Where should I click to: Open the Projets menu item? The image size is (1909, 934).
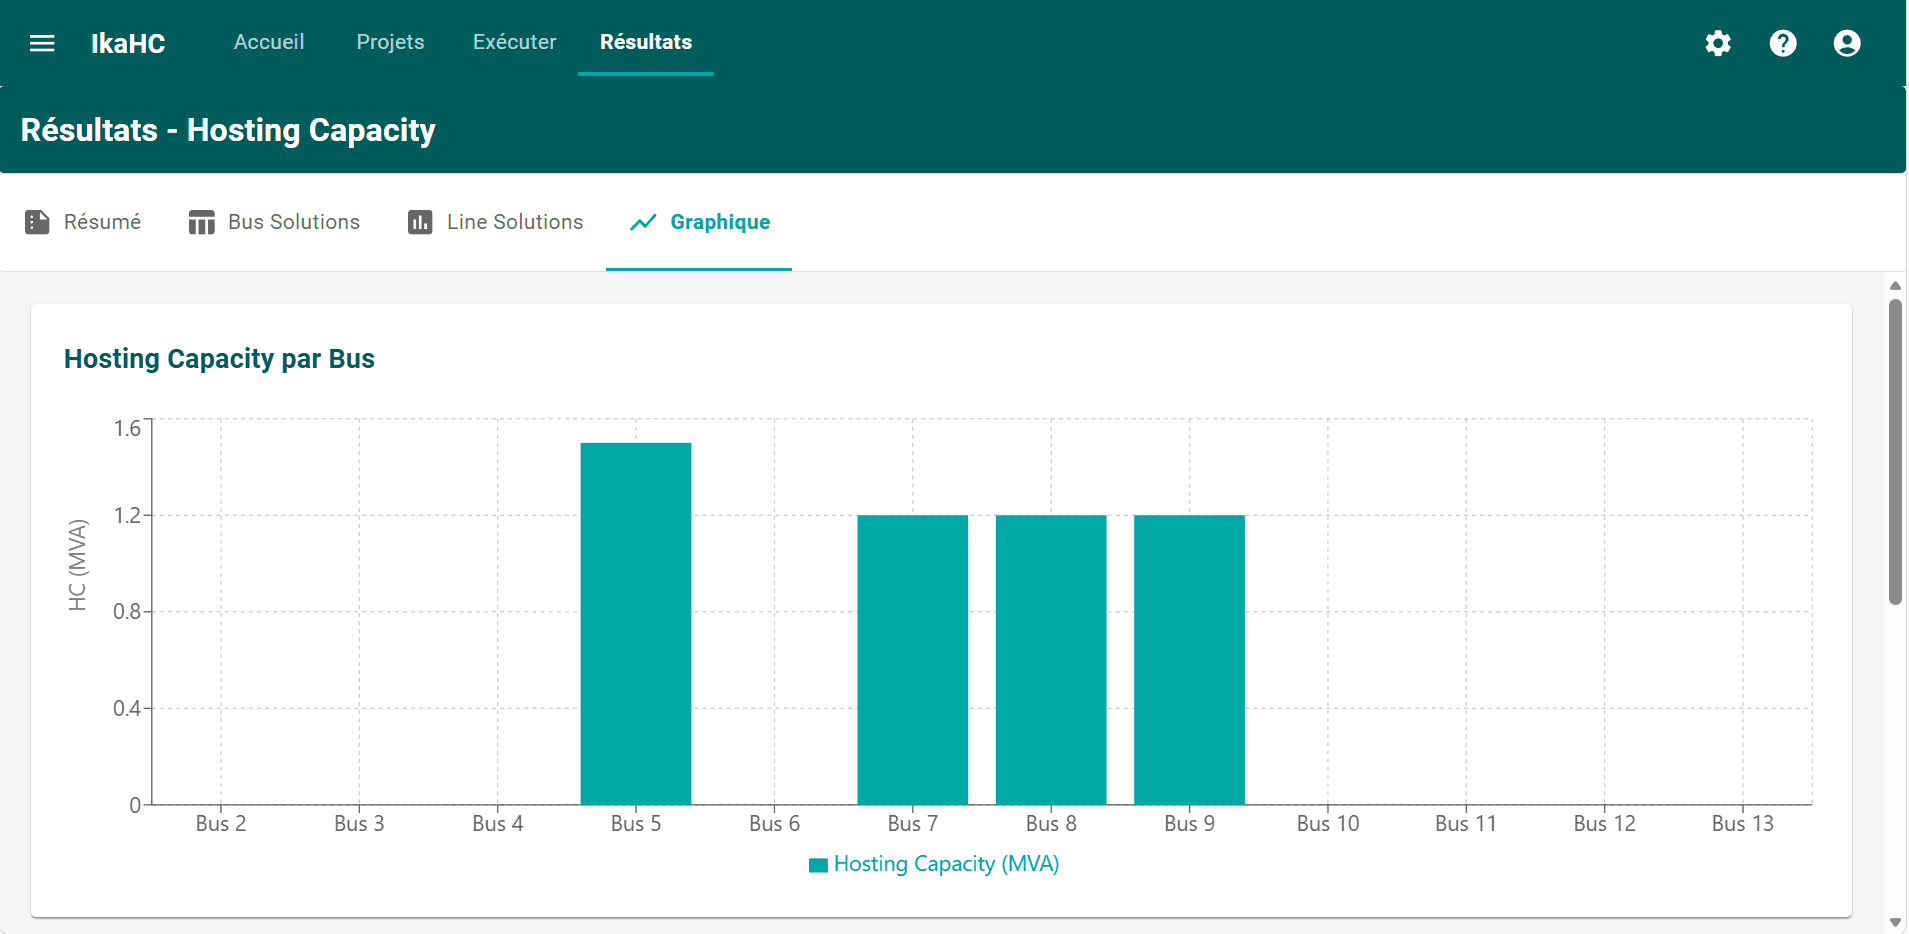tap(390, 42)
